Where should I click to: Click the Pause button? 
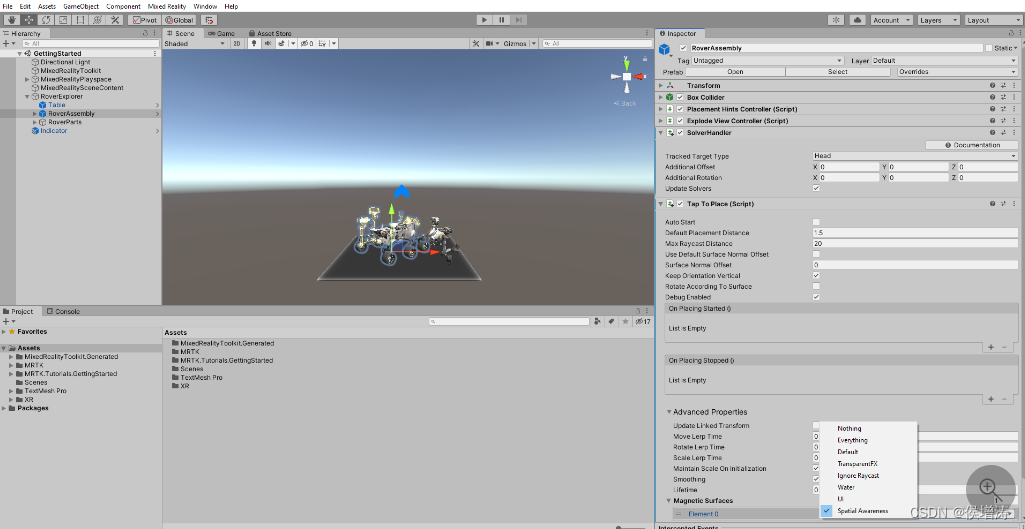coord(501,20)
